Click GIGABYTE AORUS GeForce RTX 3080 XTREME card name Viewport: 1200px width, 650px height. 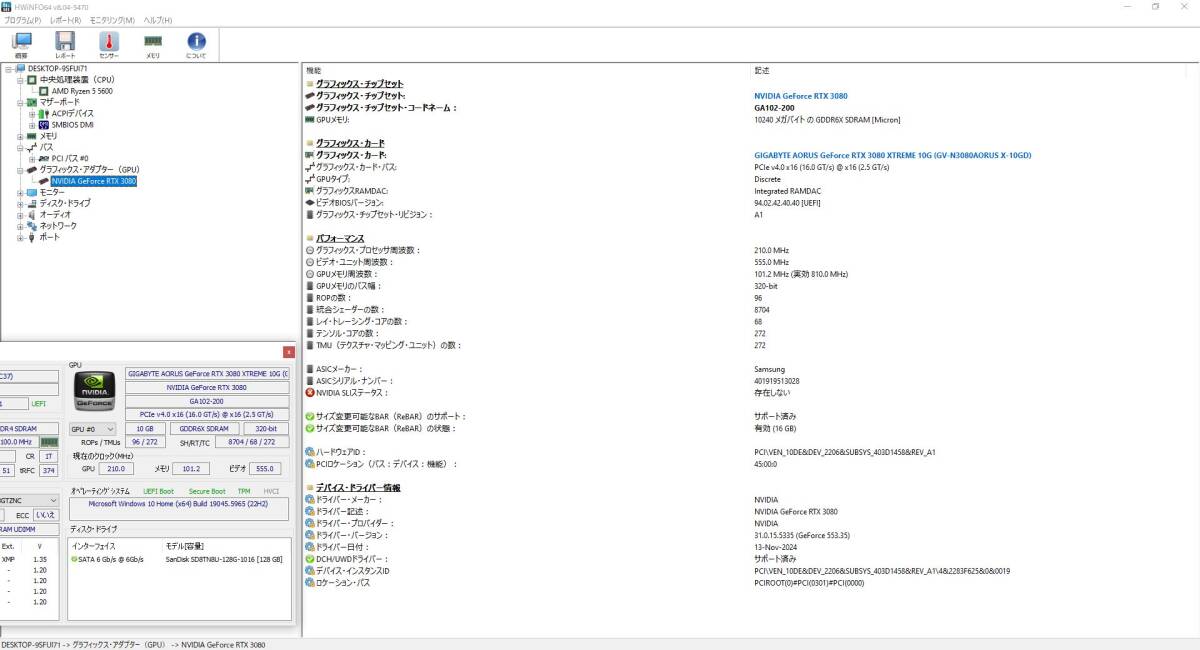click(x=892, y=155)
